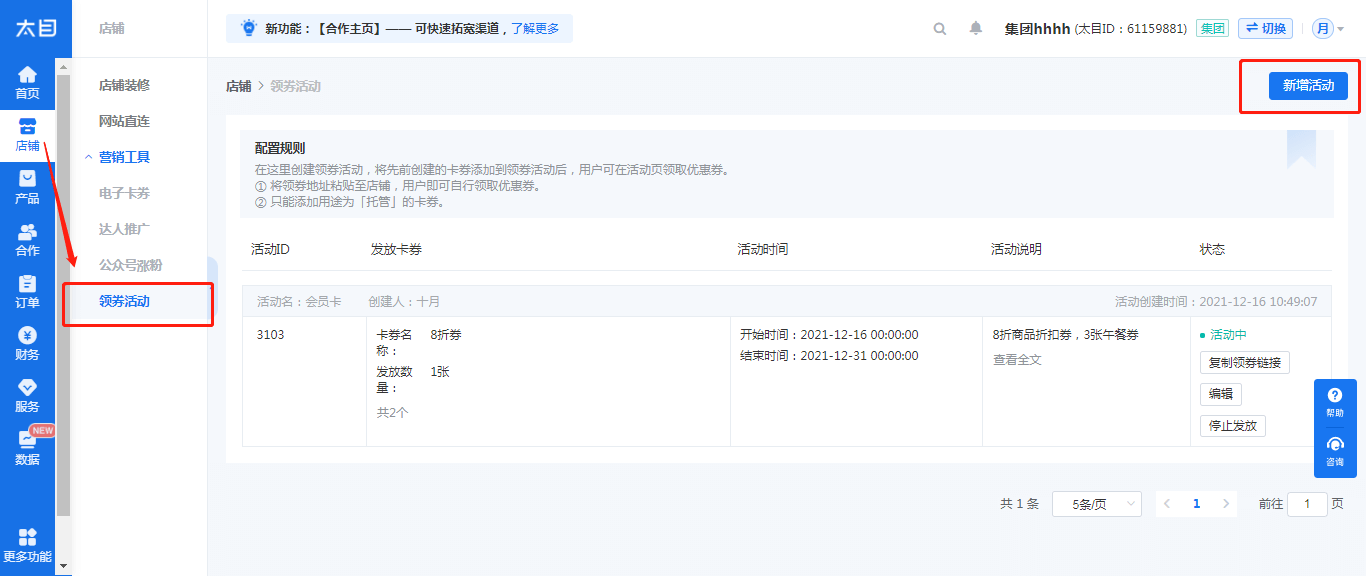Open 更多功能 more functions icon
This screenshot has width=1366, height=576.
(27, 537)
